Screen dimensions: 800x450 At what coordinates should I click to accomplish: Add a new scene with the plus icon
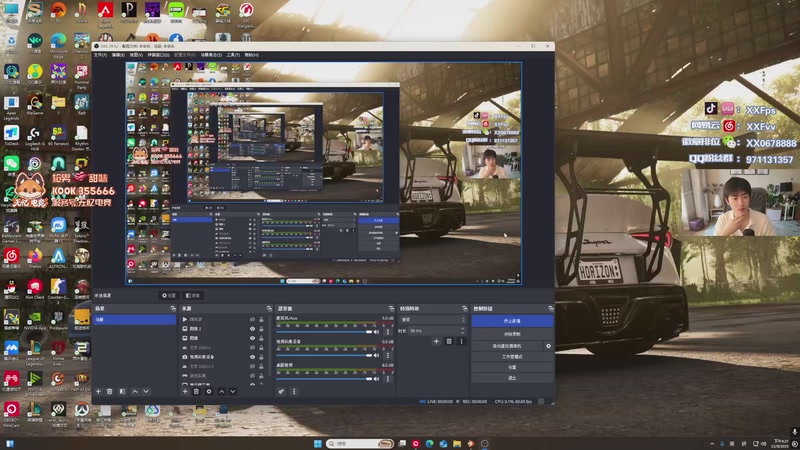pos(98,391)
